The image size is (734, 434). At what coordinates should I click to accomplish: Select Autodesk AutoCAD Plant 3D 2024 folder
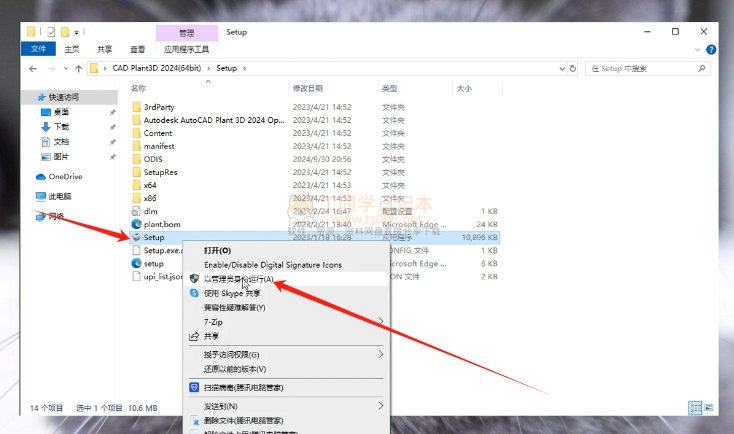pyautogui.click(x=213, y=120)
